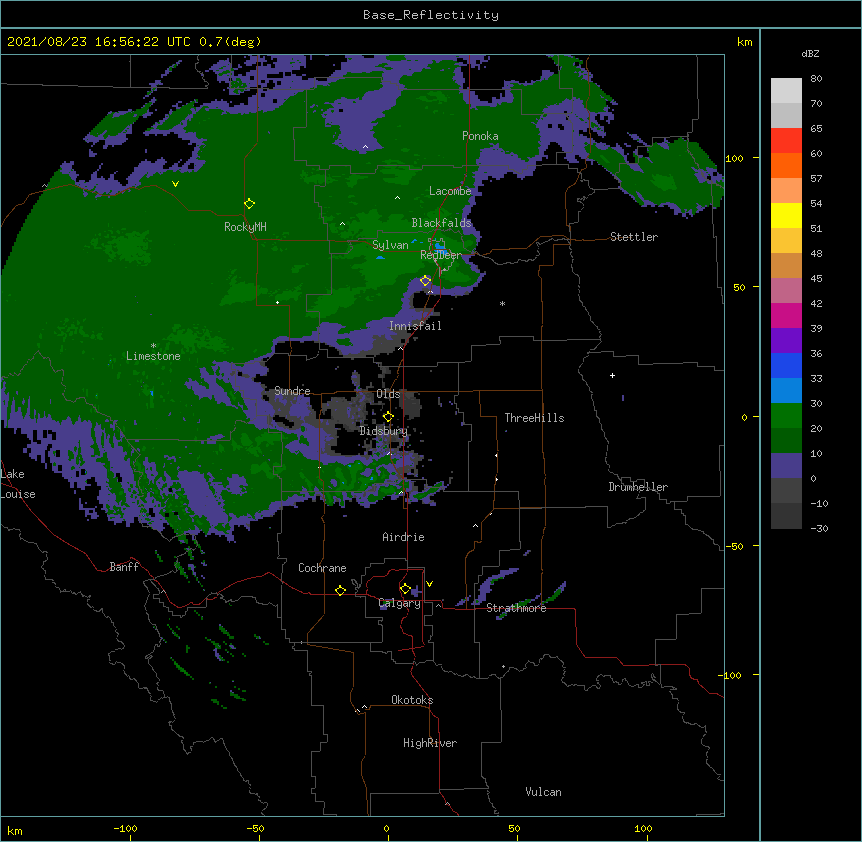The image size is (862, 842).
Task: Click the Vulcan town label
Action: point(543,792)
